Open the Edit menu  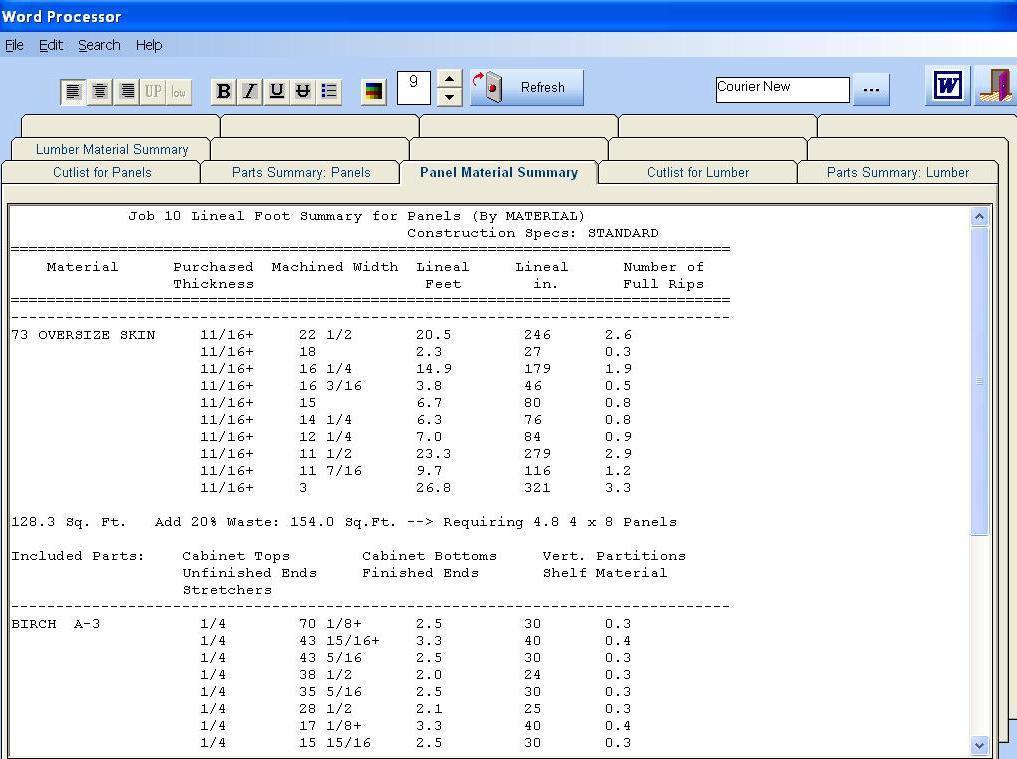(x=51, y=45)
